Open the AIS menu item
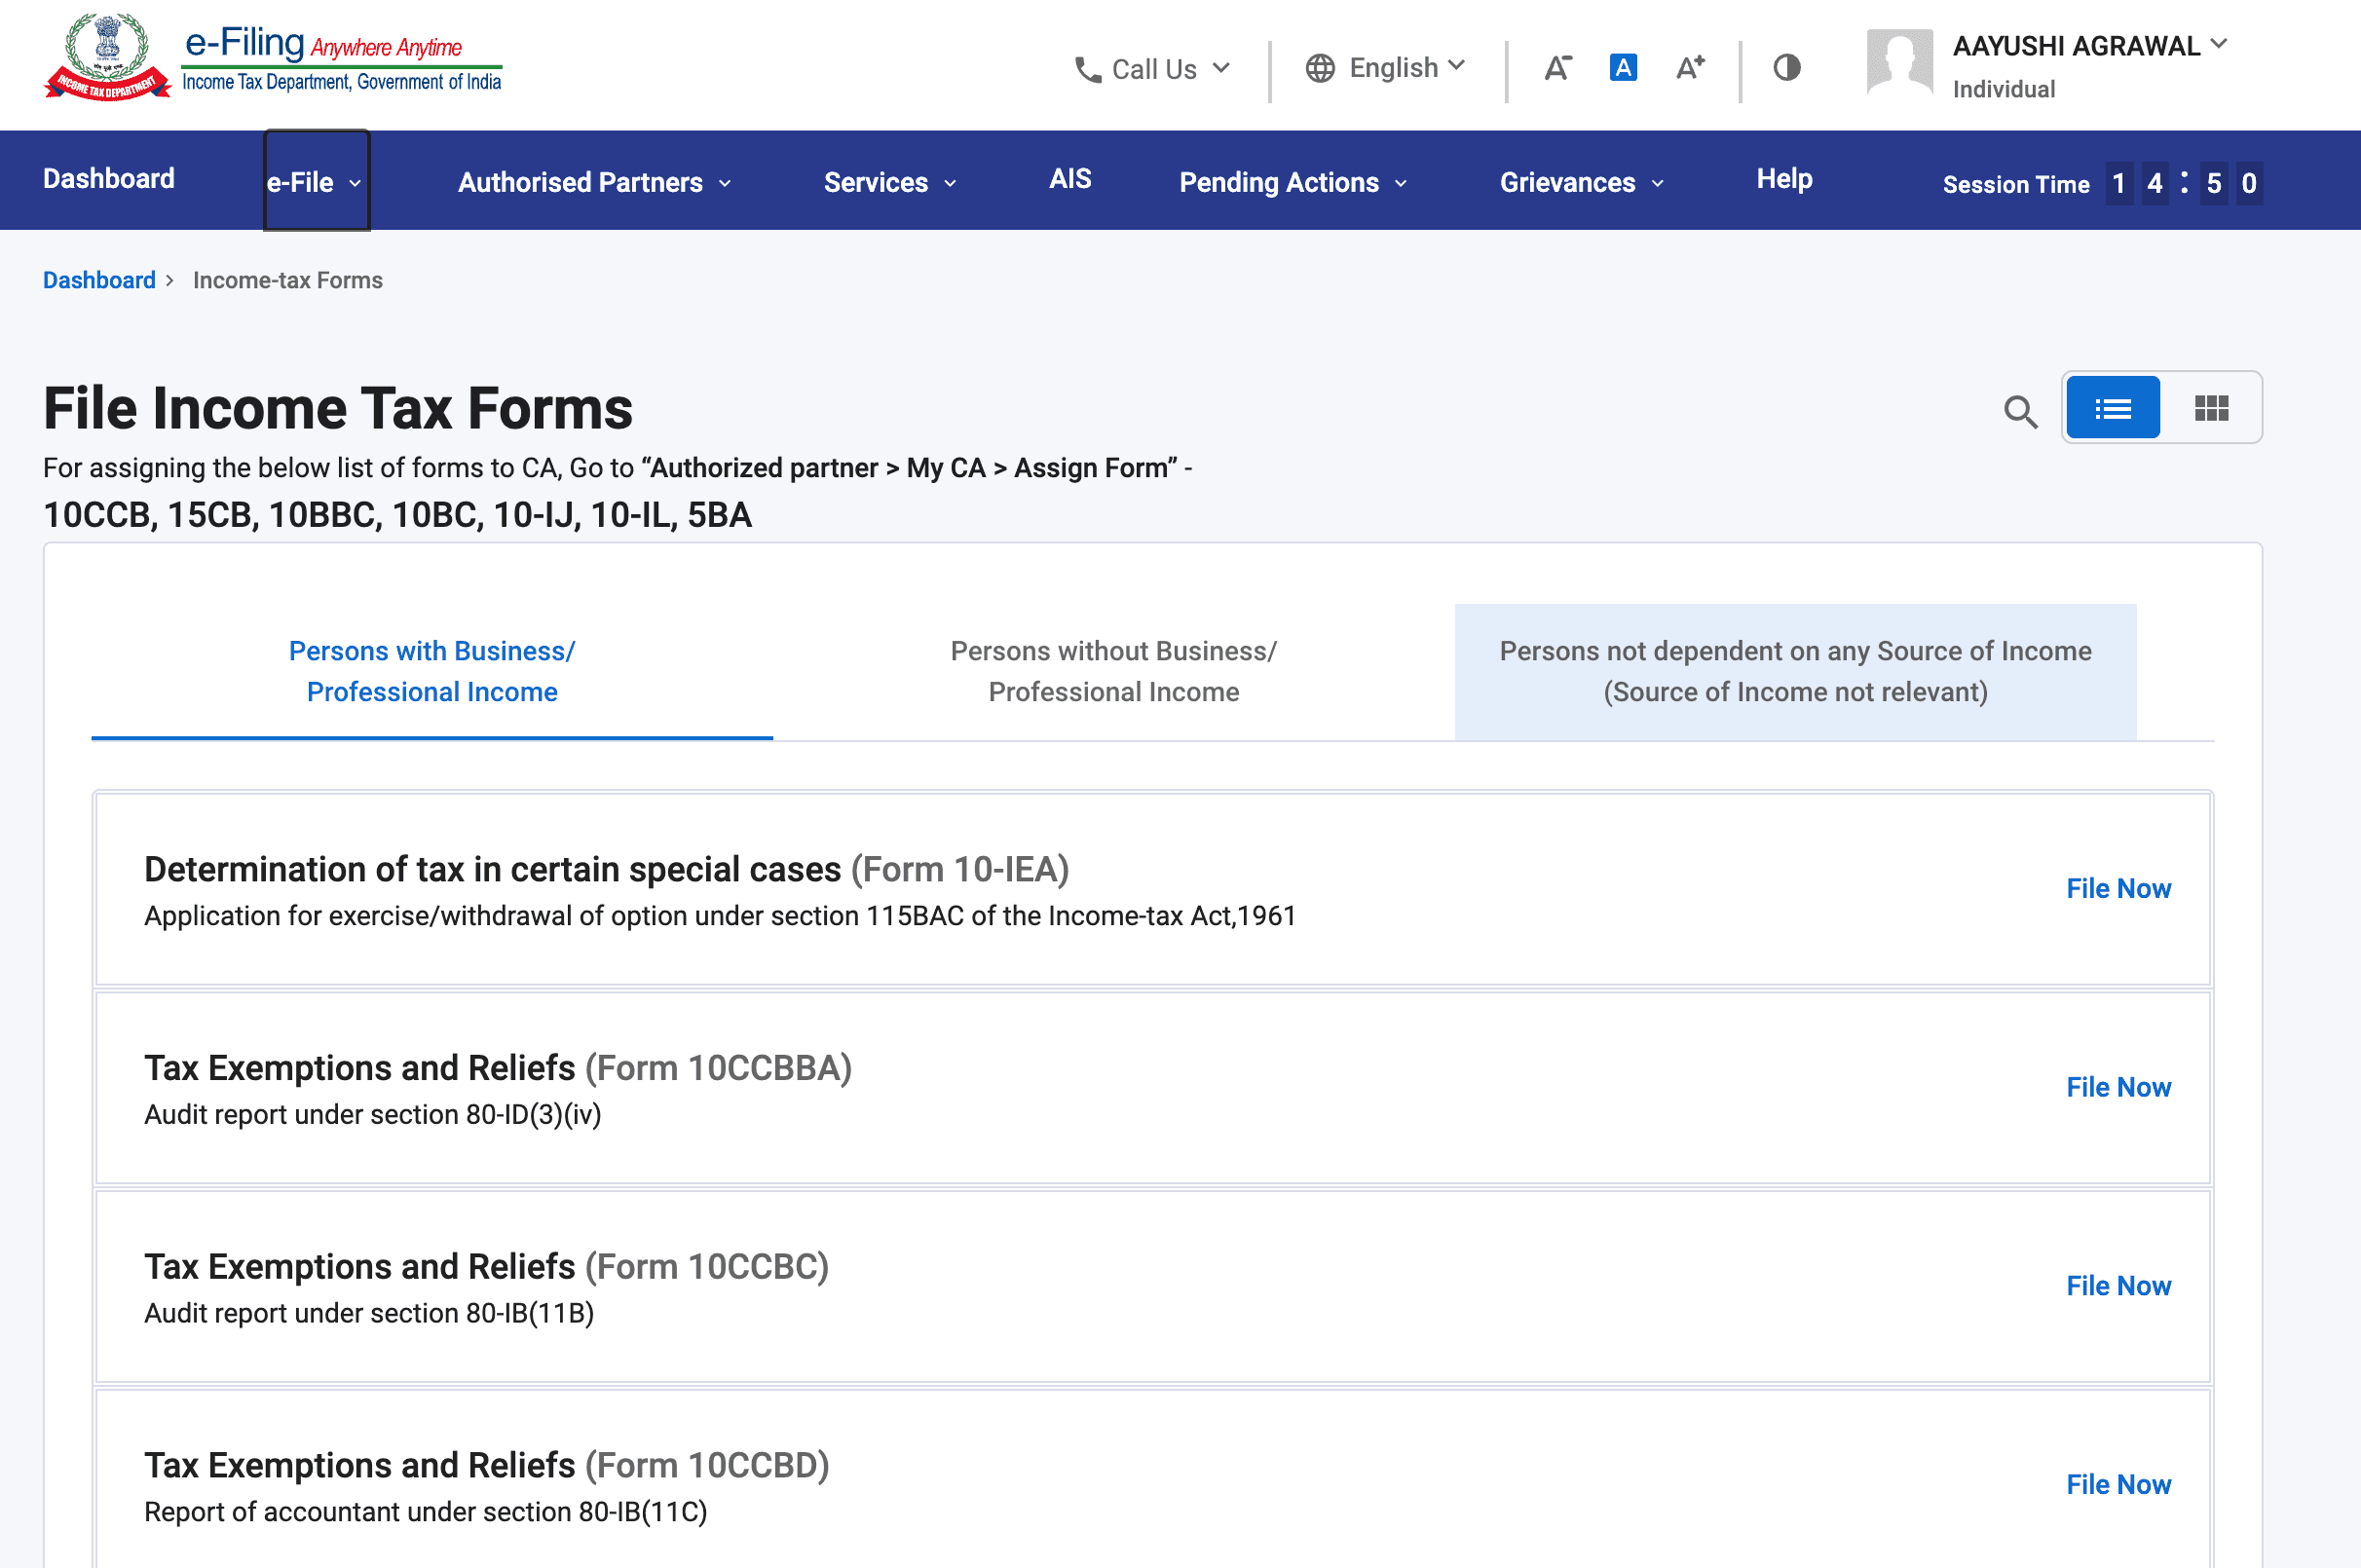This screenshot has height=1568, width=2361. tap(1069, 179)
